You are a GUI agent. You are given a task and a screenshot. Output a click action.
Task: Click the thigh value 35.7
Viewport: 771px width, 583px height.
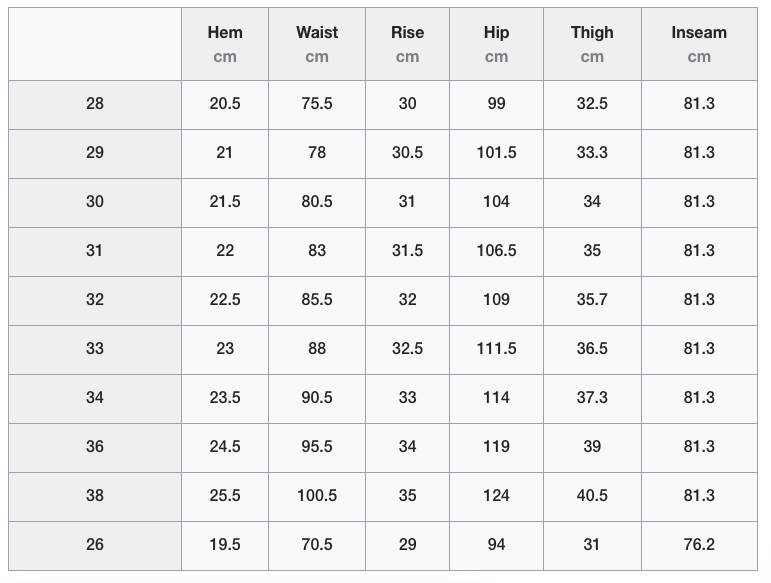[592, 300]
